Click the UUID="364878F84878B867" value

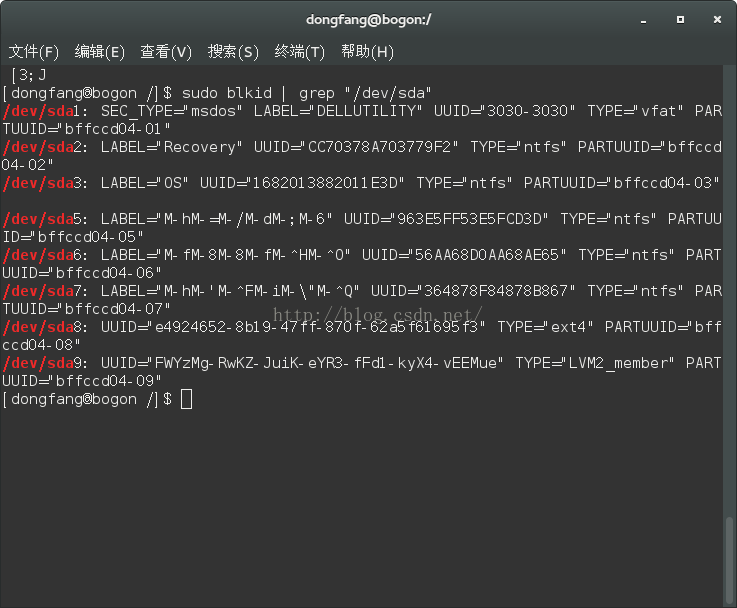click(473, 291)
